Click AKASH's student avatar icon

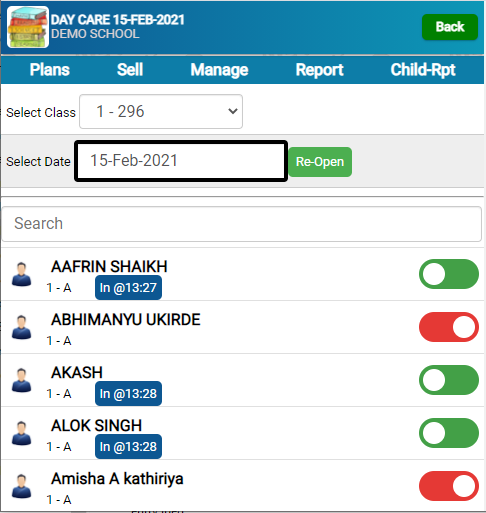[22, 380]
